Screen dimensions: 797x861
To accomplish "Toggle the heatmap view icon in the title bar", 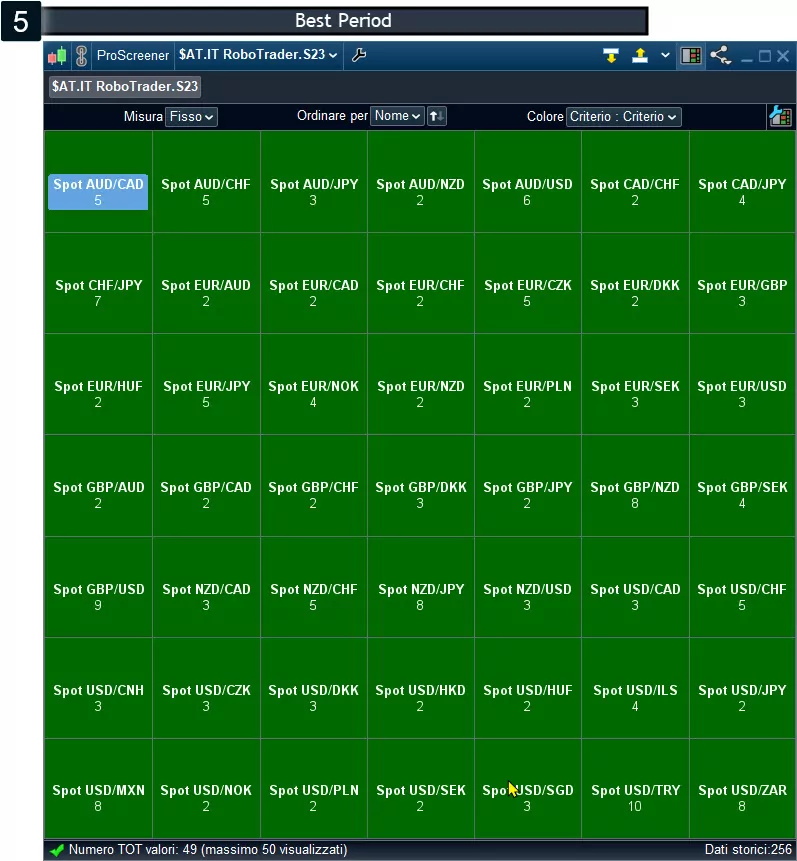I will coord(690,55).
